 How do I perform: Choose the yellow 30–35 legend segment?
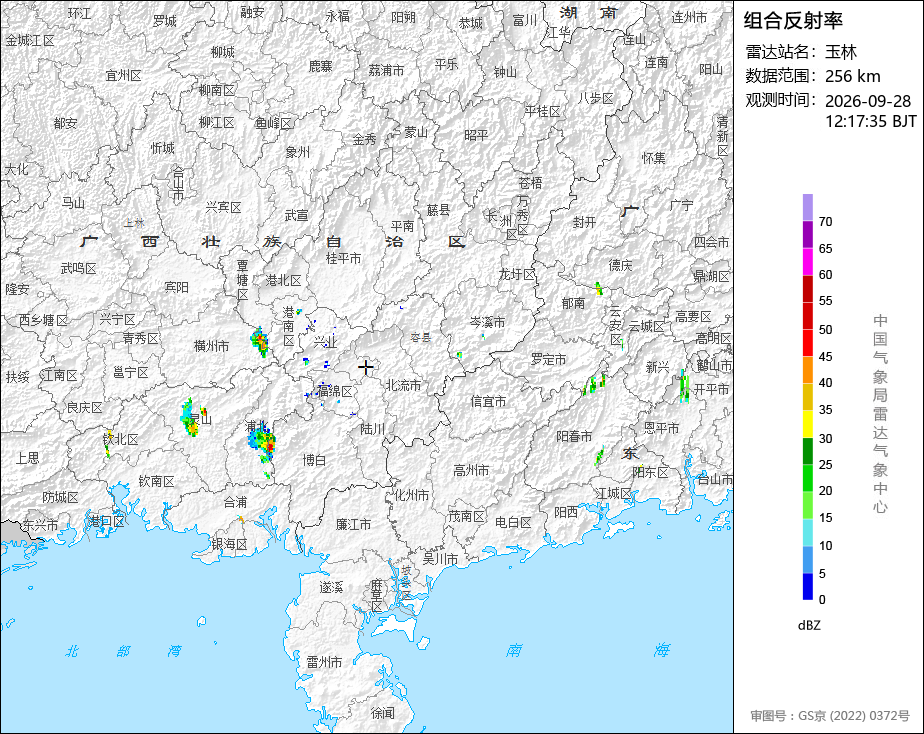(x=807, y=424)
